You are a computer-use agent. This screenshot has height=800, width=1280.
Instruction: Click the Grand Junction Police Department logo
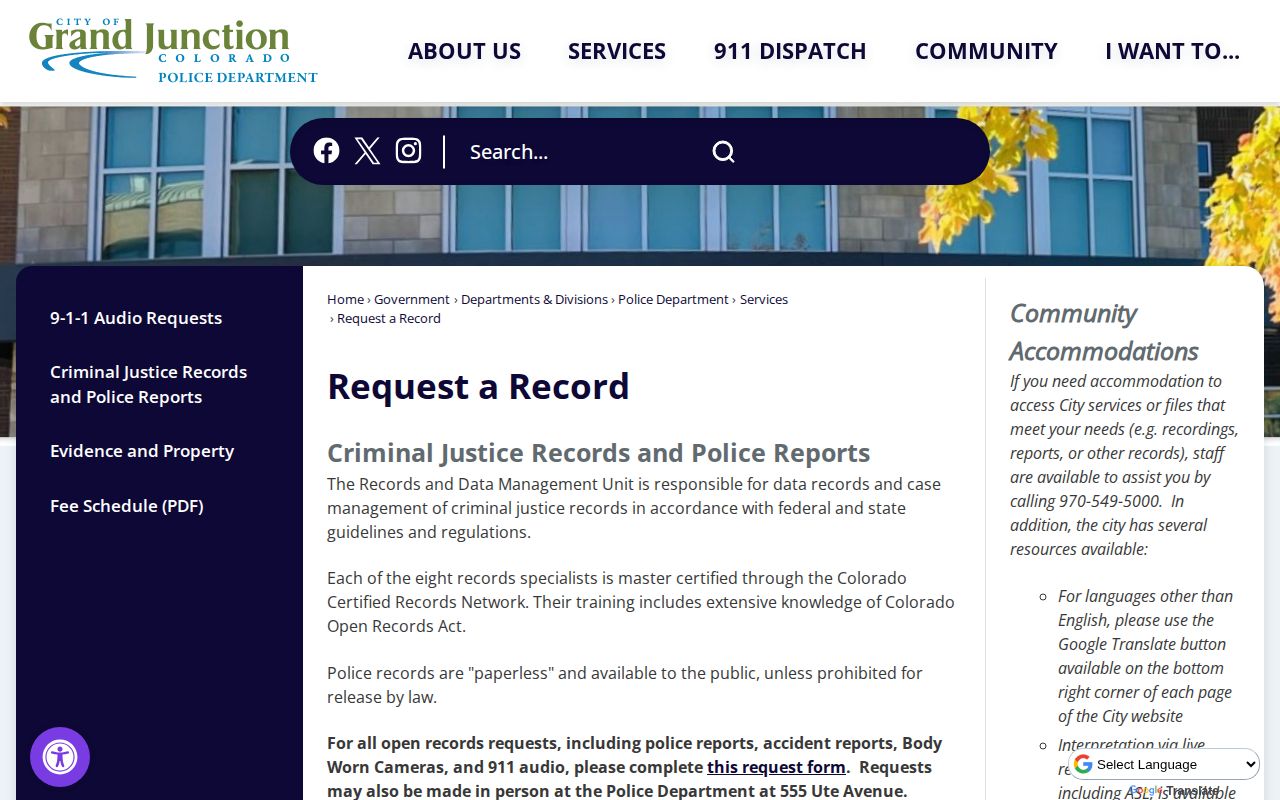pyautogui.click(x=173, y=50)
